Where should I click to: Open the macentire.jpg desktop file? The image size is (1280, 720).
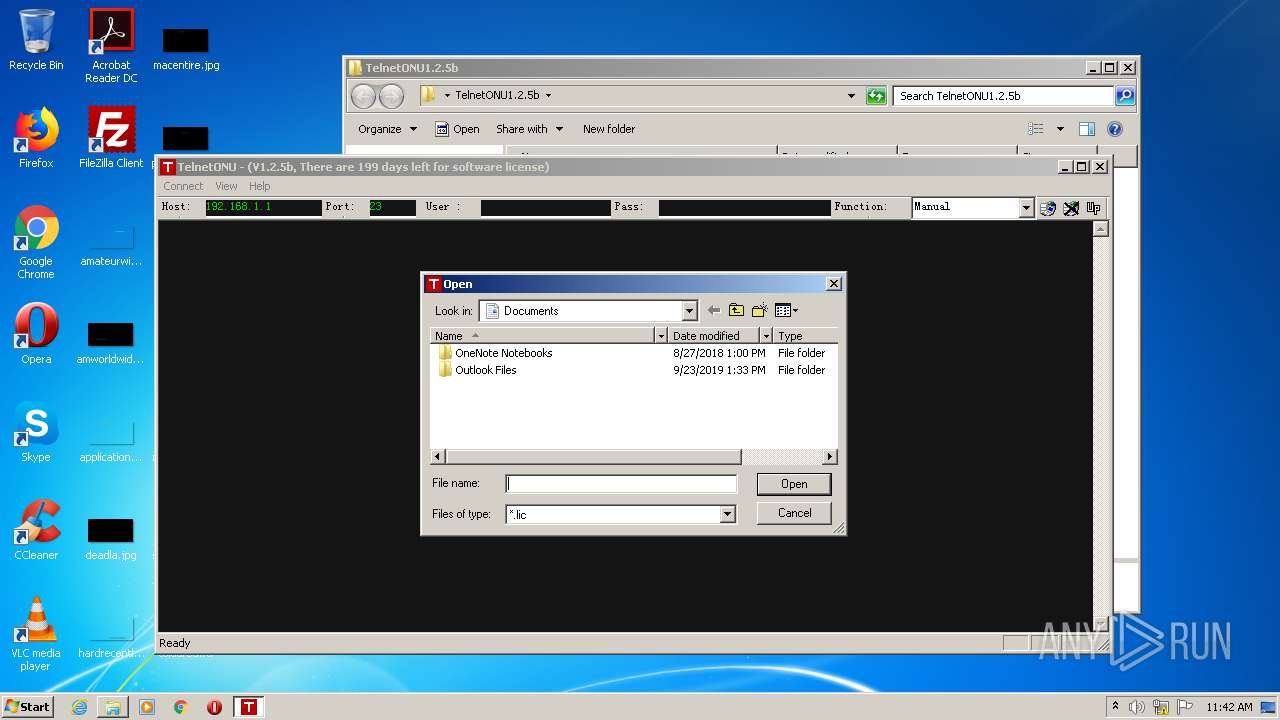pyautogui.click(x=186, y=48)
